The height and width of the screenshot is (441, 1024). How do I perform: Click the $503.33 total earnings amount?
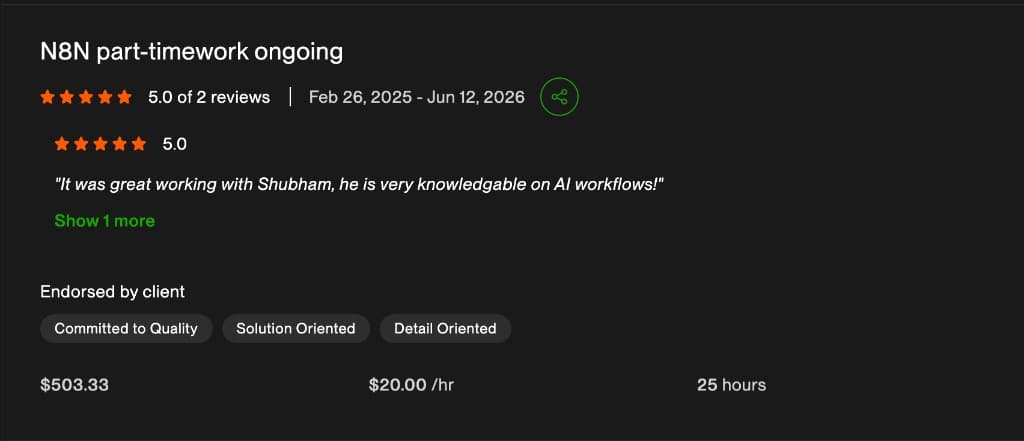(x=74, y=385)
